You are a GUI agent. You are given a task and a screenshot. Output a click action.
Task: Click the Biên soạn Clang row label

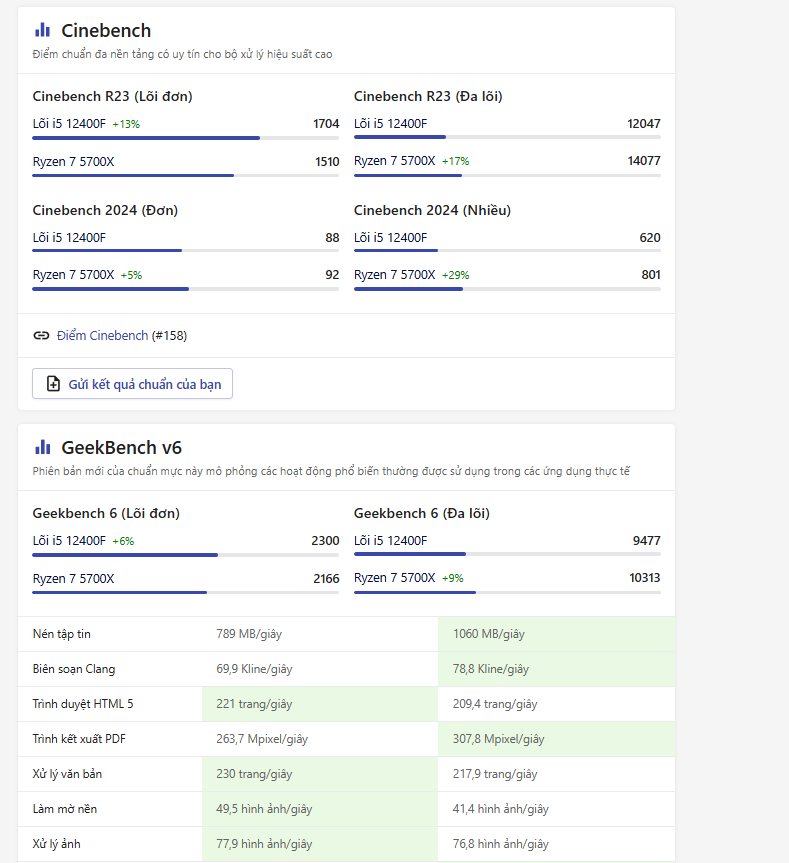coord(74,669)
